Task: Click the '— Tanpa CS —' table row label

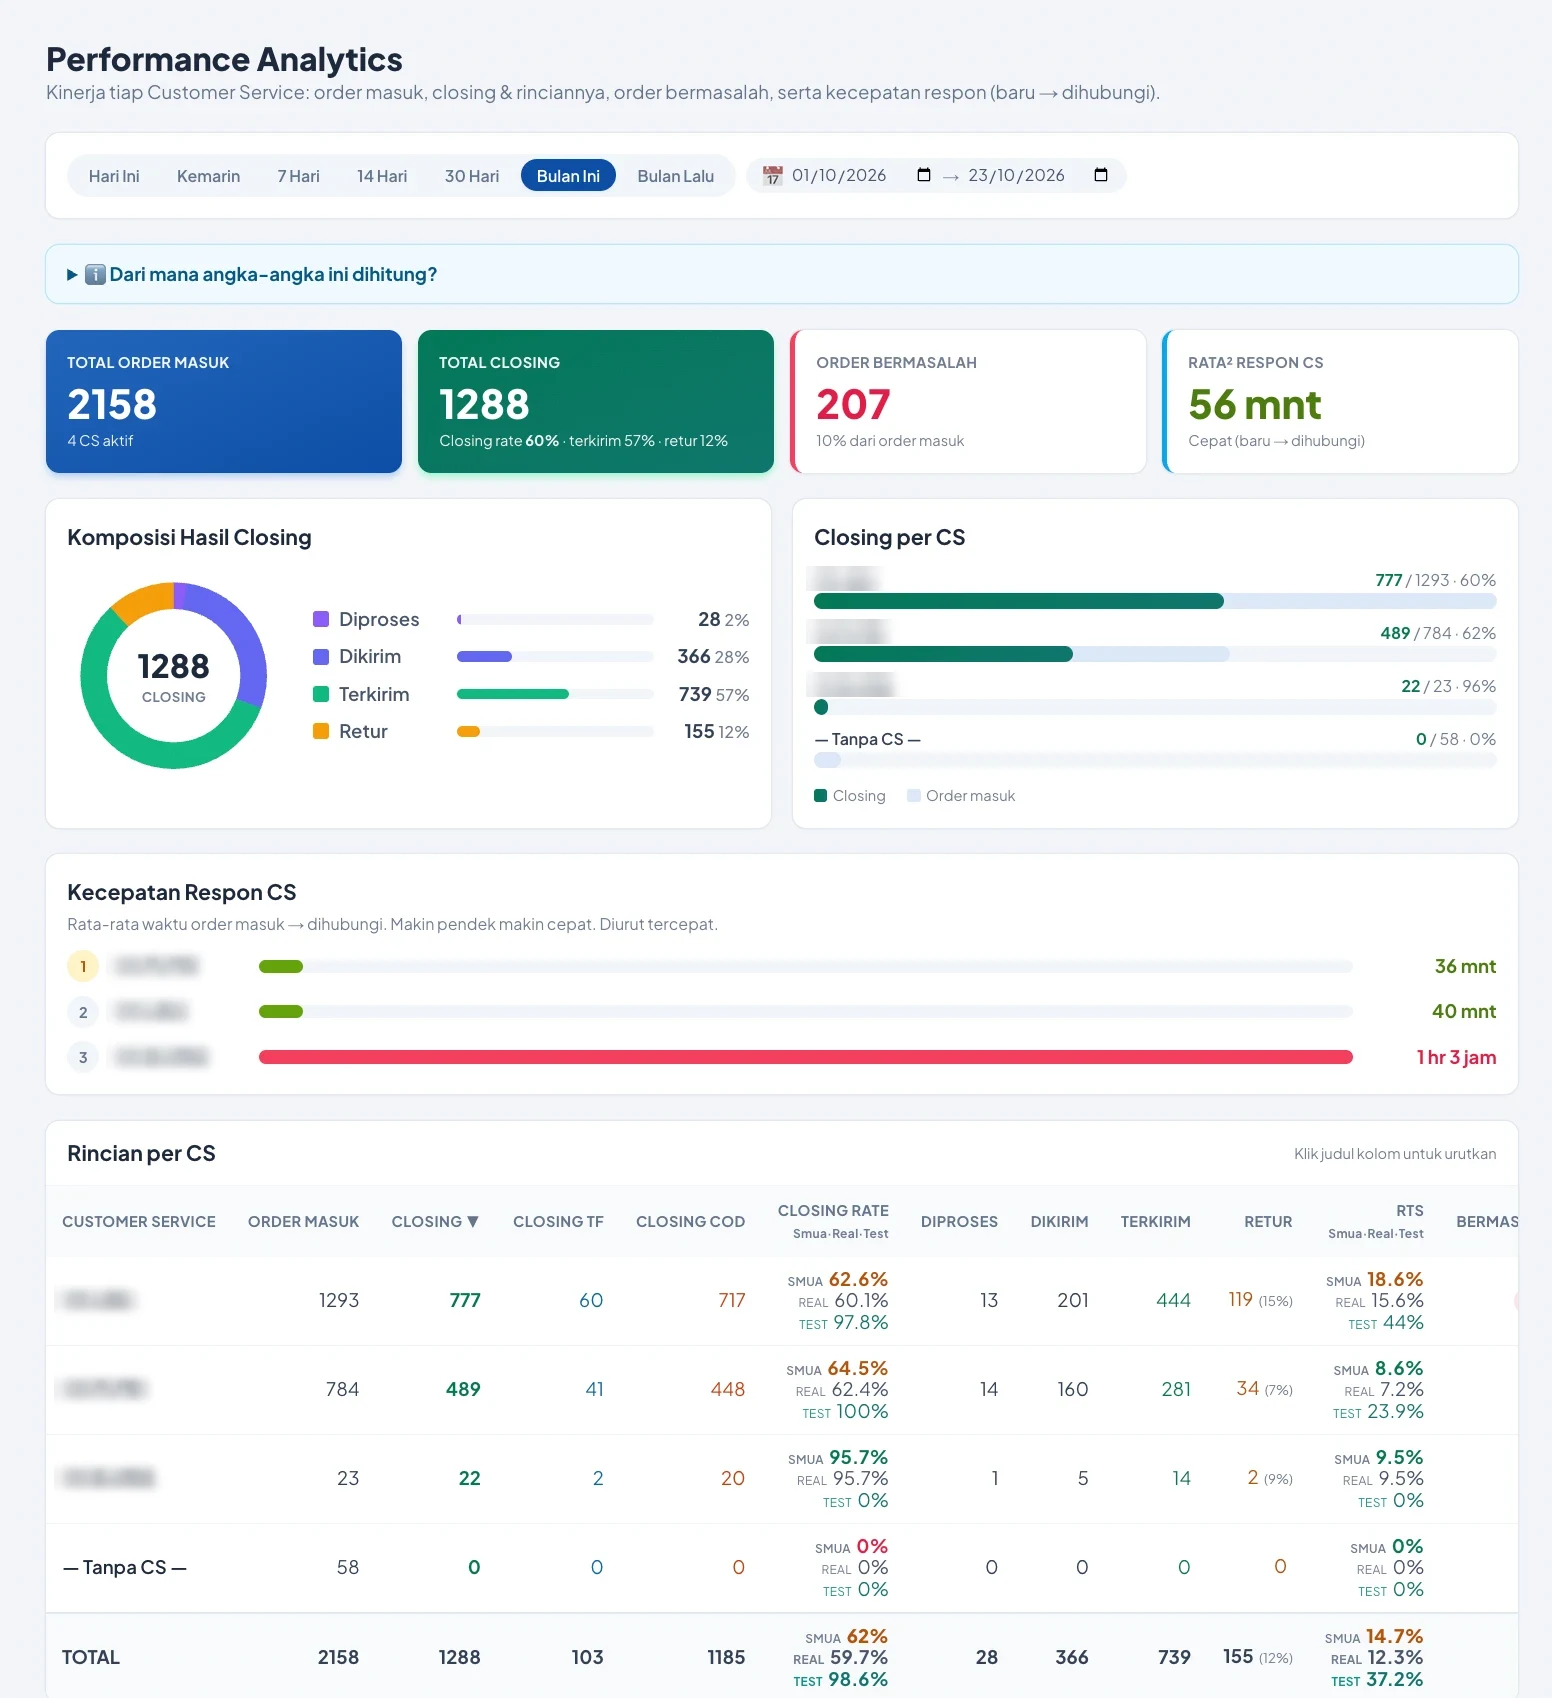Action: coord(125,1567)
